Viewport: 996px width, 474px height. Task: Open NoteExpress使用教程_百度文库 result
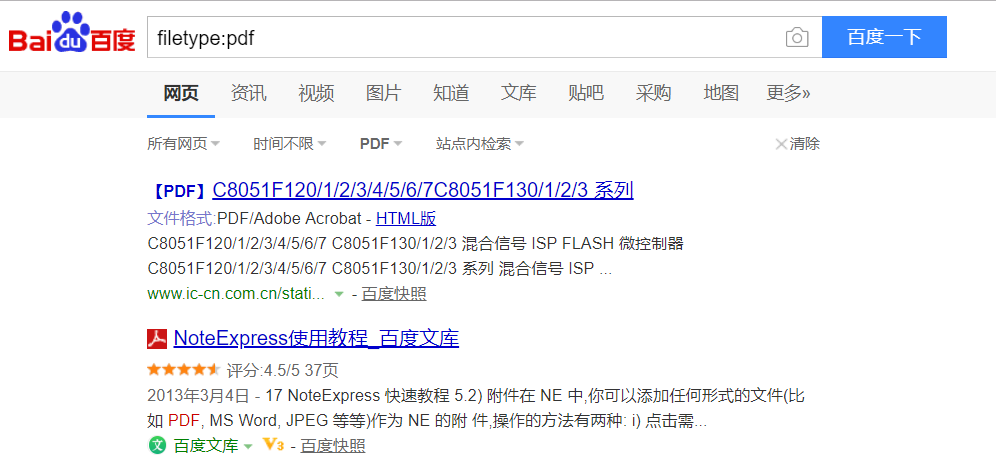tap(316, 339)
